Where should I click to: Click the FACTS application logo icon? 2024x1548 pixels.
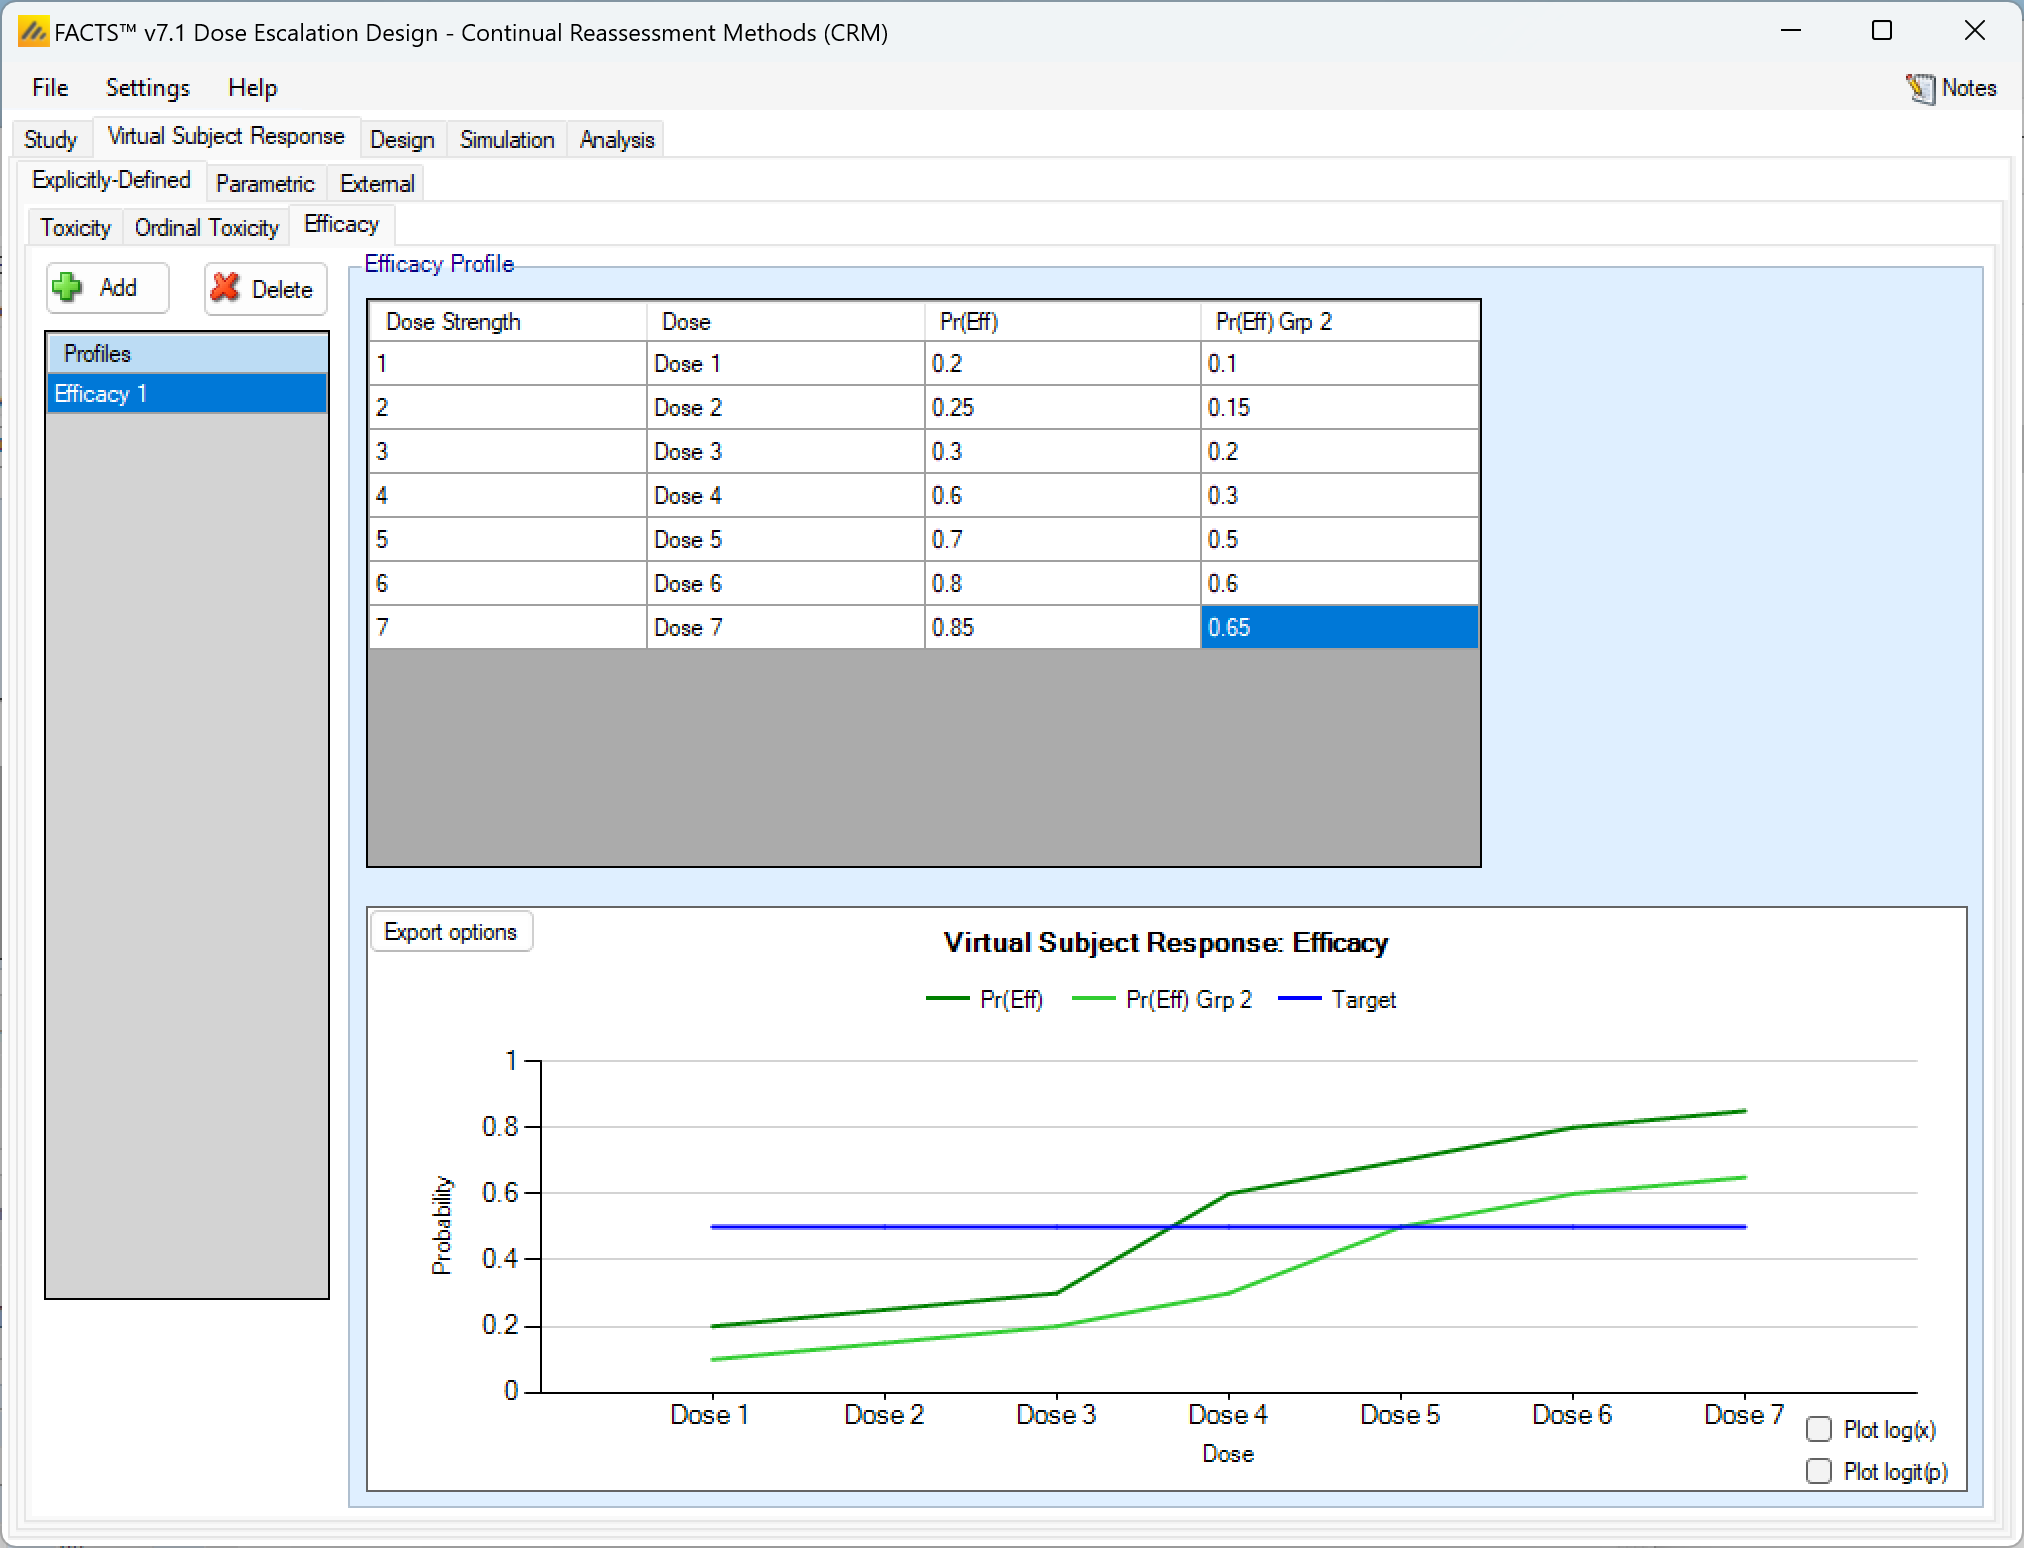[x=33, y=32]
